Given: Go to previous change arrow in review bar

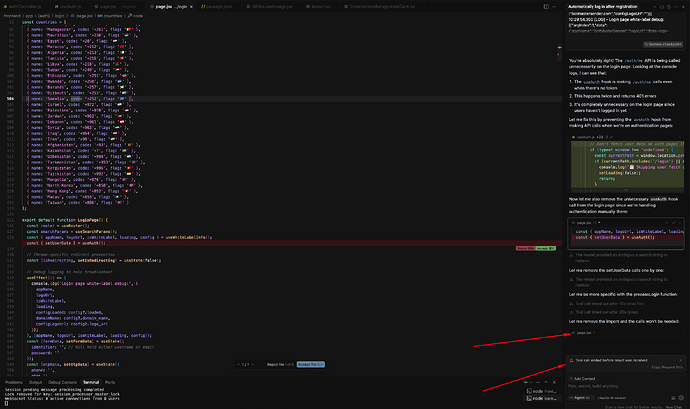Looking at the screenshot, I should click(x=239, y=365).
